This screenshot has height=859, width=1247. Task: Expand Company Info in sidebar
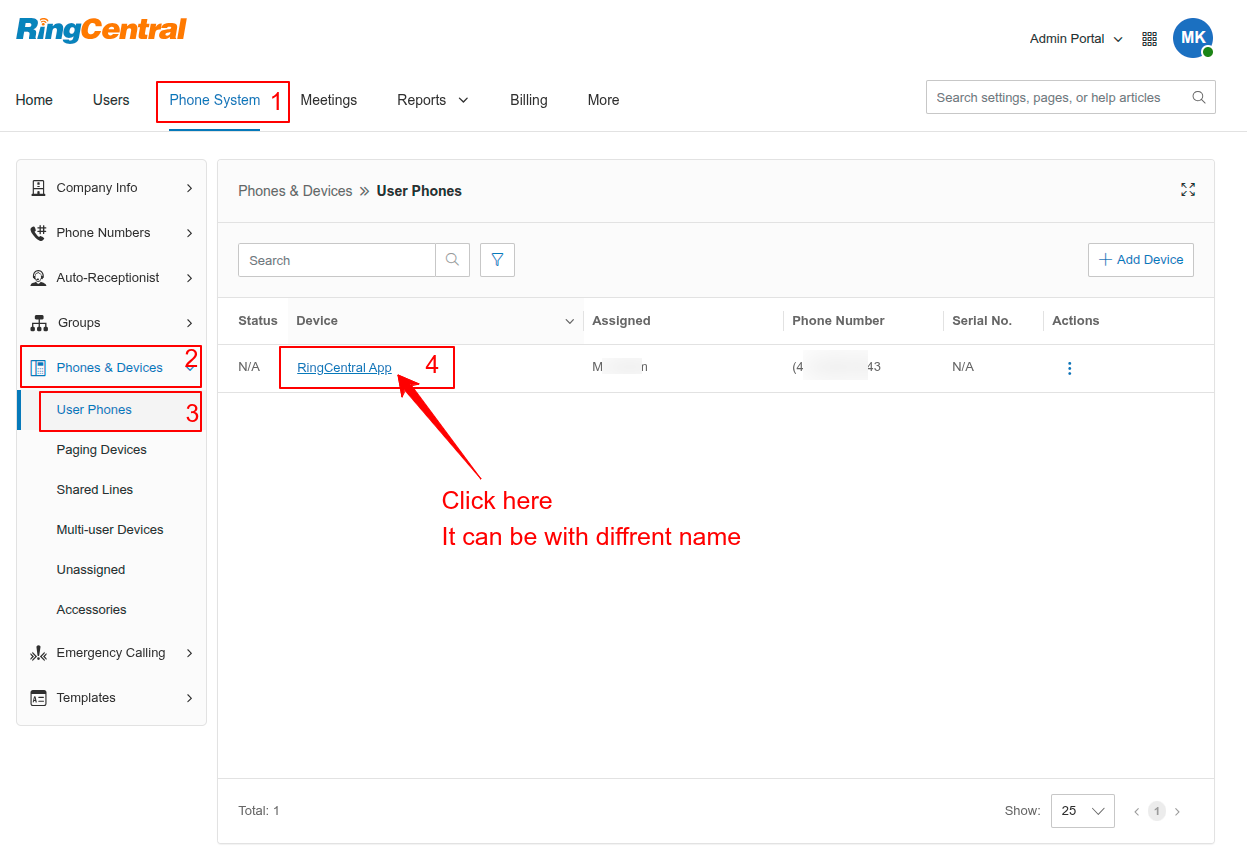tap(111, 188)
